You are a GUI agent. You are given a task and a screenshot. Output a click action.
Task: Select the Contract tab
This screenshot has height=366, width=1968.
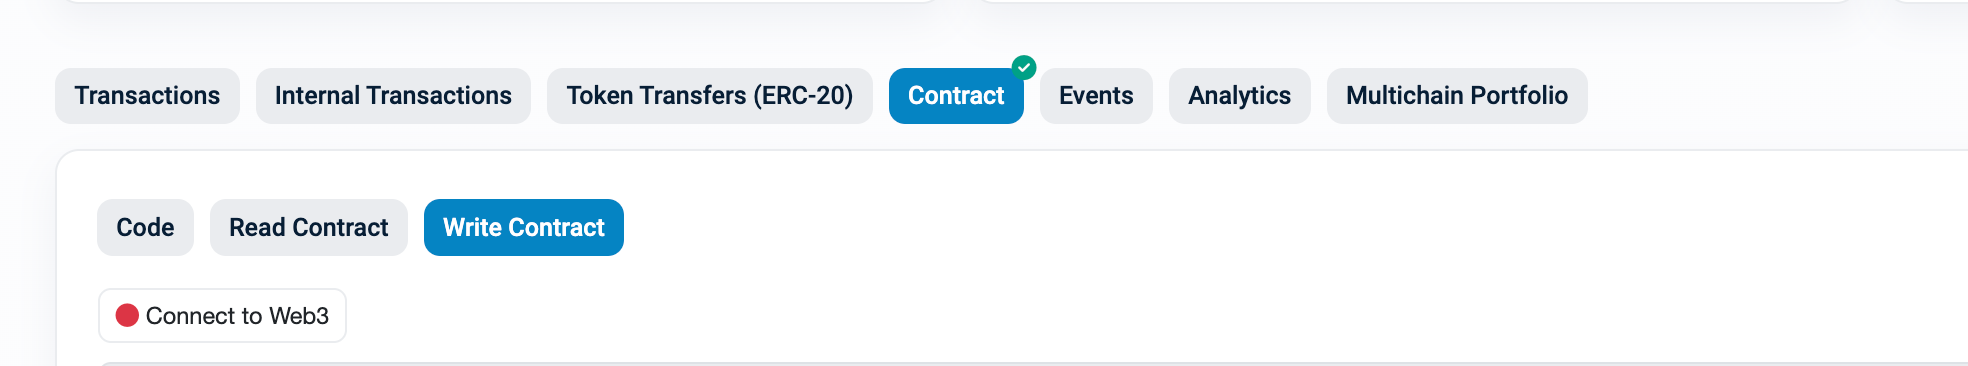coord(956,96)
